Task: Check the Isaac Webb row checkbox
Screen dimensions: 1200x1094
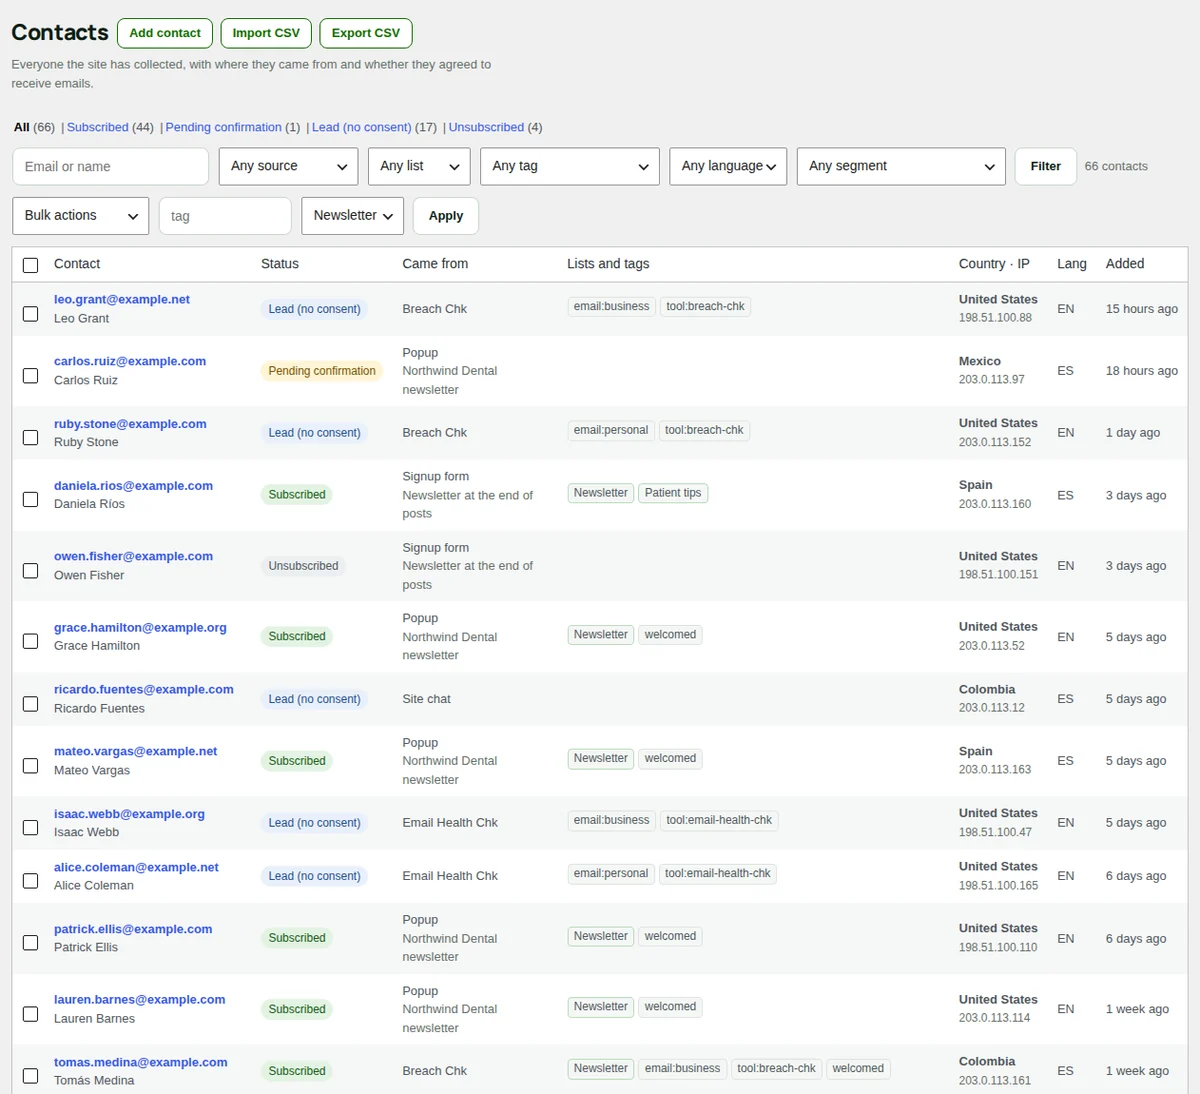Action: pyautogui.click(x=31, y=828)
